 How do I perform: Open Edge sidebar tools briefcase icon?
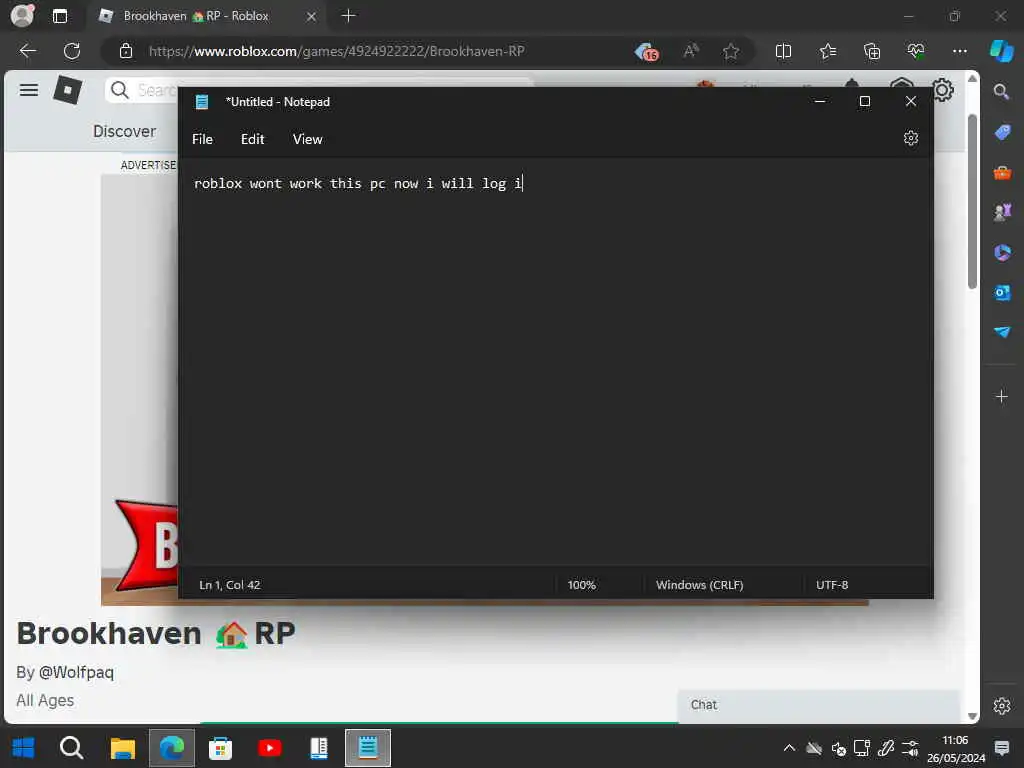click(1002, 173)
